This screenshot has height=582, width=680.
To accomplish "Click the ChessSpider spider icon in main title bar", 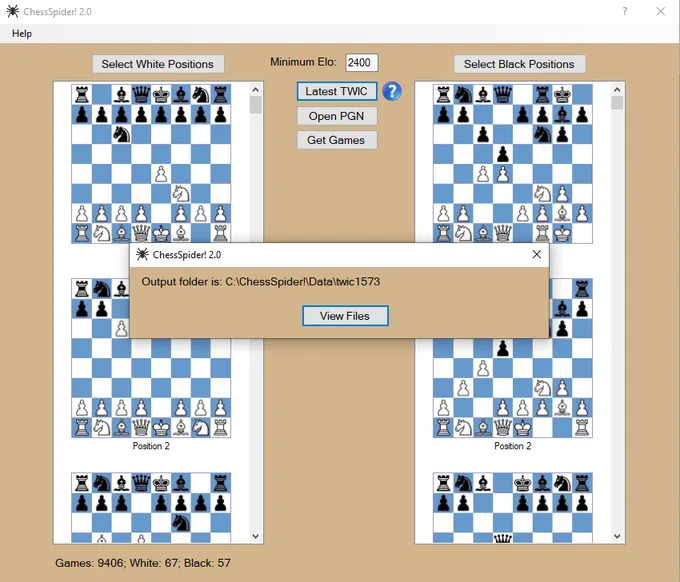I will point(13,11).
